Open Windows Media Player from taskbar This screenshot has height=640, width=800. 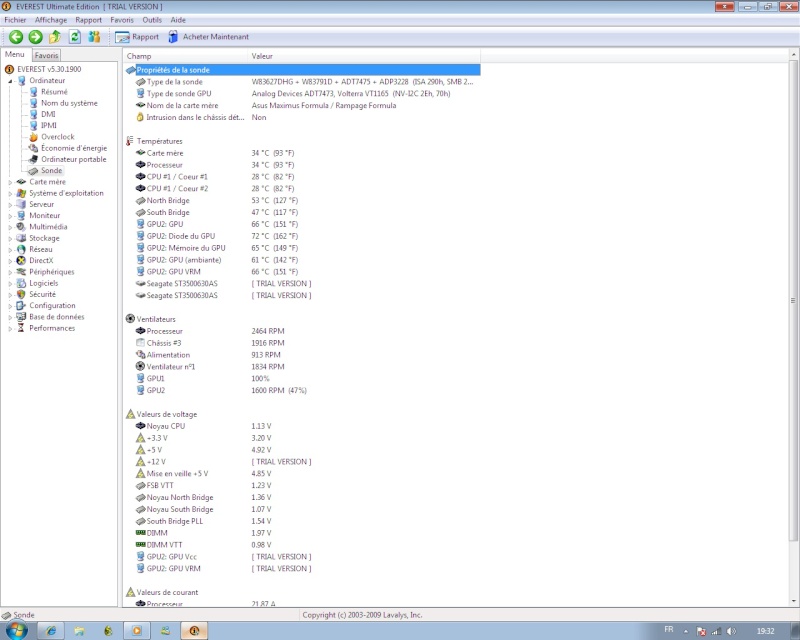pos(137,631)
